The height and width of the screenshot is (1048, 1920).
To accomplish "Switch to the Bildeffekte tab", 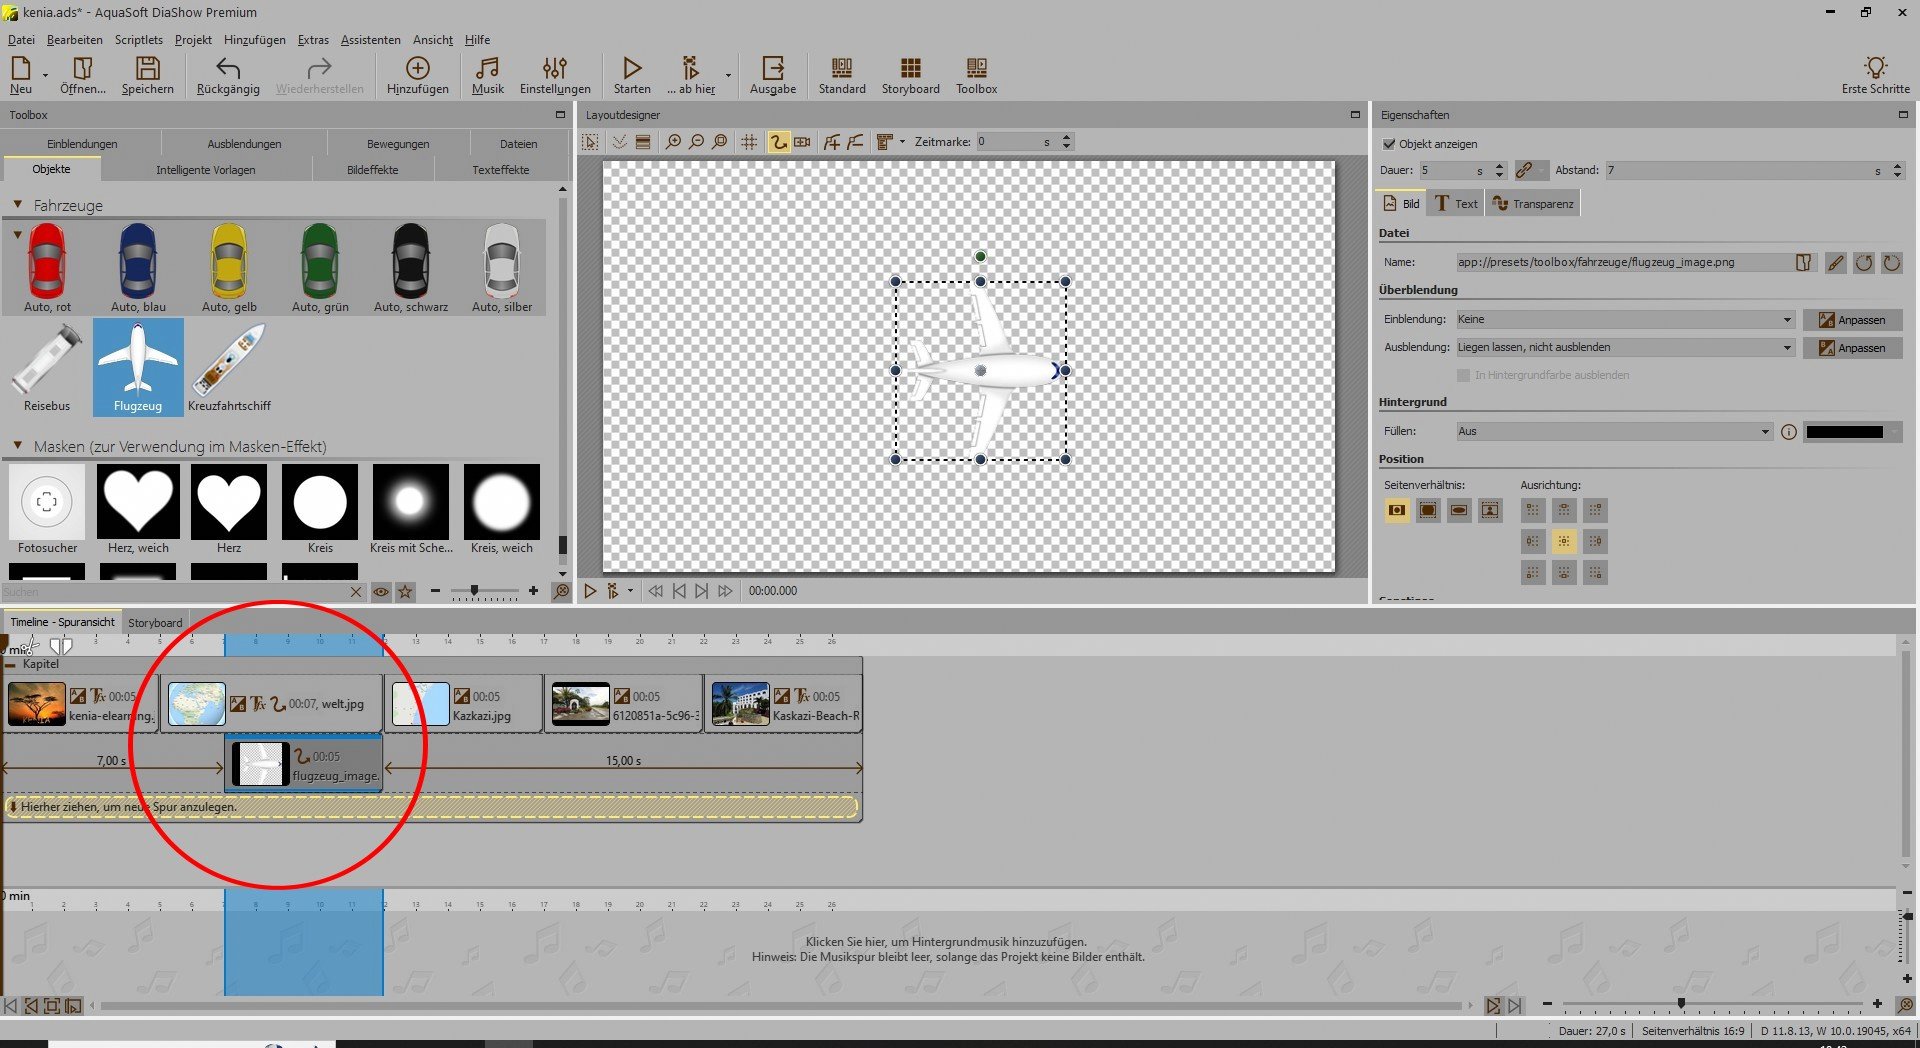I will click(372, 170).
